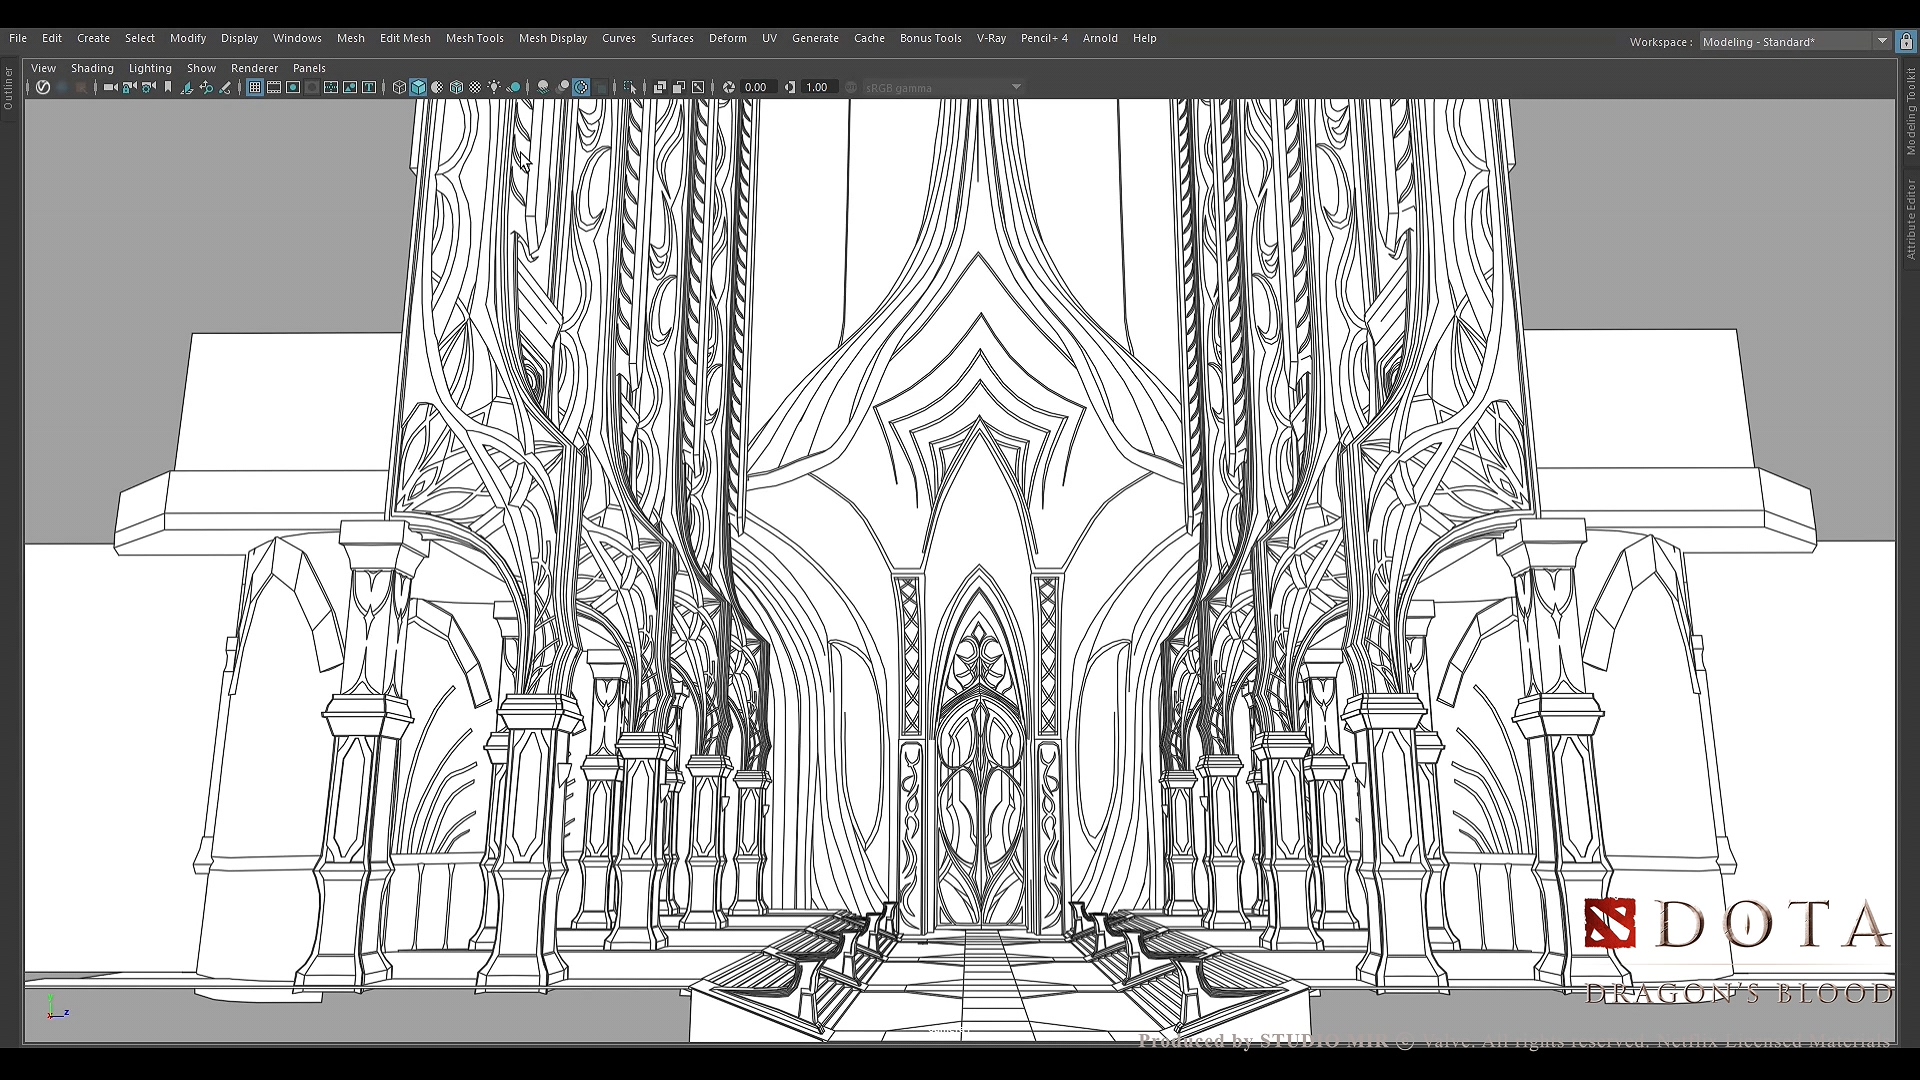The height and width of the screenshot is (1080, 1920).
Task: Open the panel View menu
Action: (43, 68)
